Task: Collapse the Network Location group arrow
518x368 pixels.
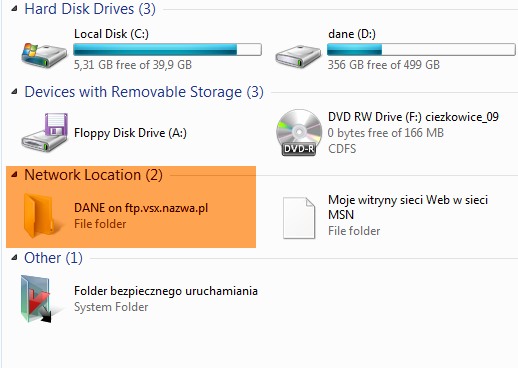Action: coord(14,174)
